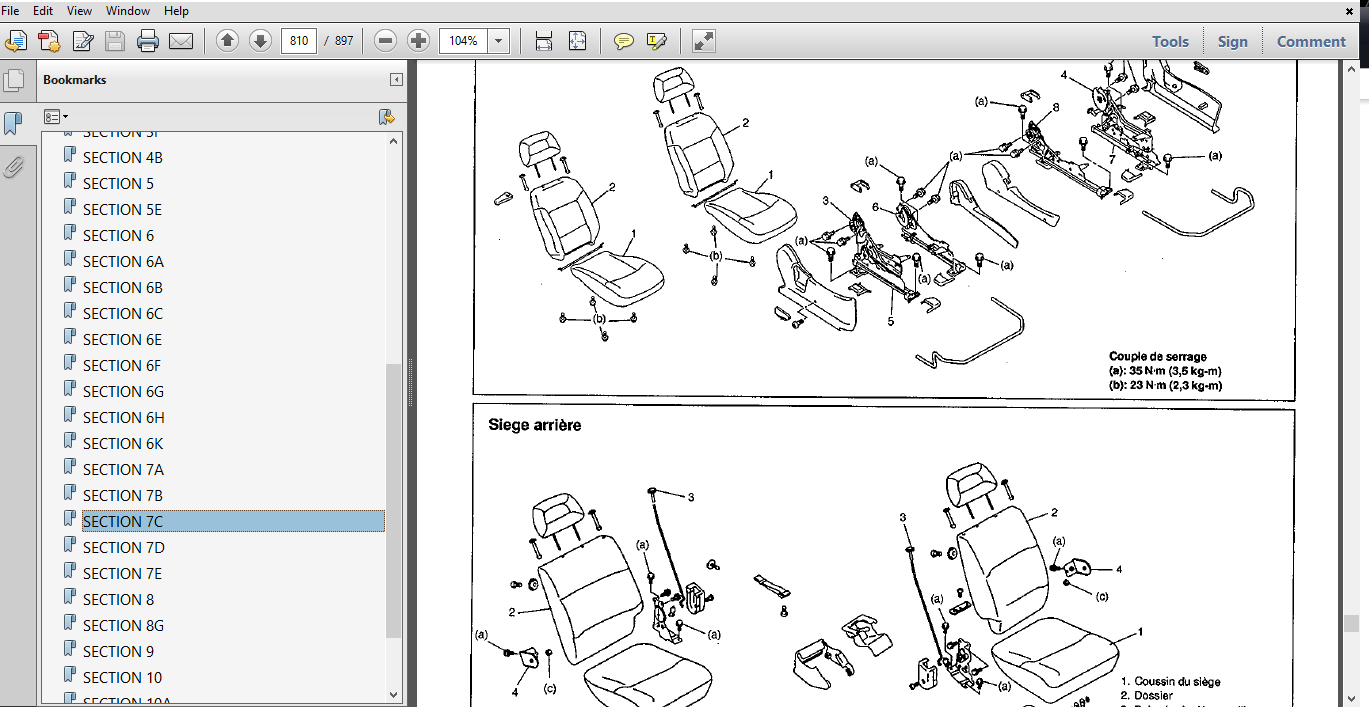Click the Fit Width toolbar icon

pyautogui.click(x=544, y=41)
